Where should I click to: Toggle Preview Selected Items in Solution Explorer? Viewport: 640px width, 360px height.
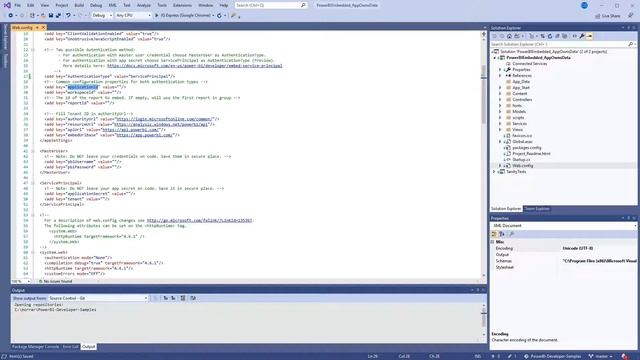[x=589, y=36]
